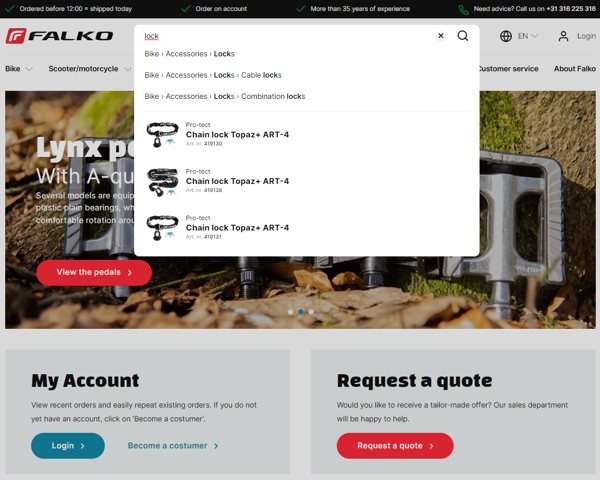Expand the Bike menu

pos(19,69)
